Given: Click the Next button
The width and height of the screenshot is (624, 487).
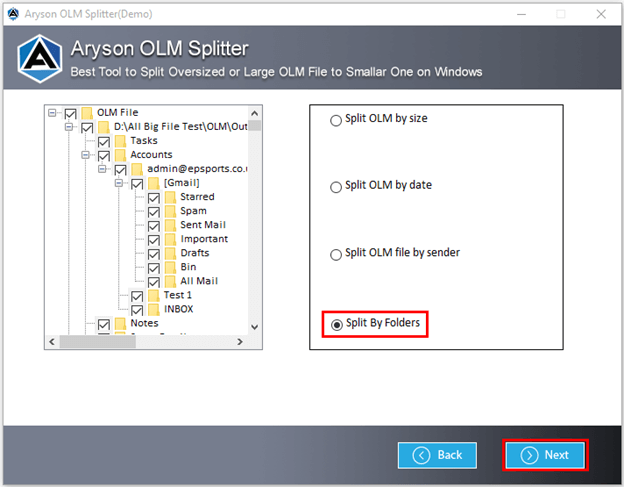Looking at the screenshot, I should click(x=545, y=455).
